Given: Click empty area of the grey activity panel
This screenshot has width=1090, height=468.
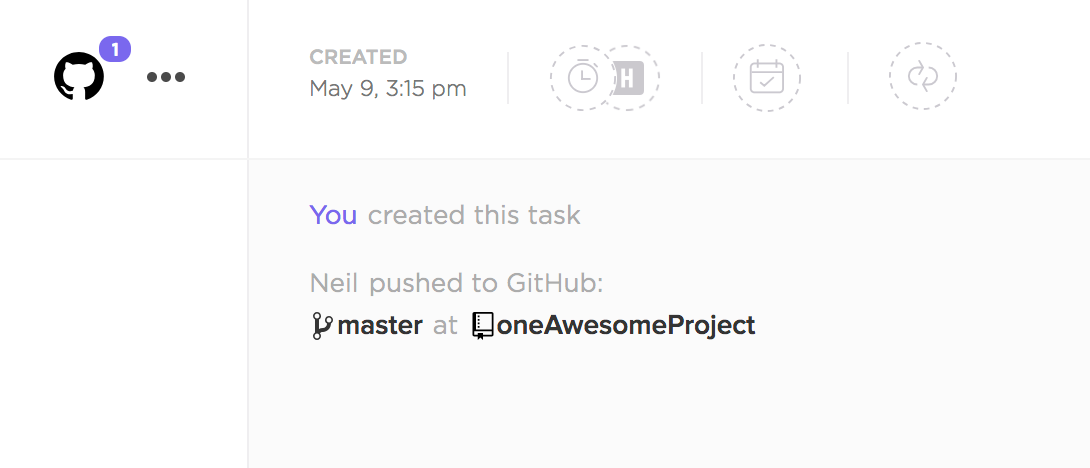Looking at the screenshot, I should (x=800, y=400).
